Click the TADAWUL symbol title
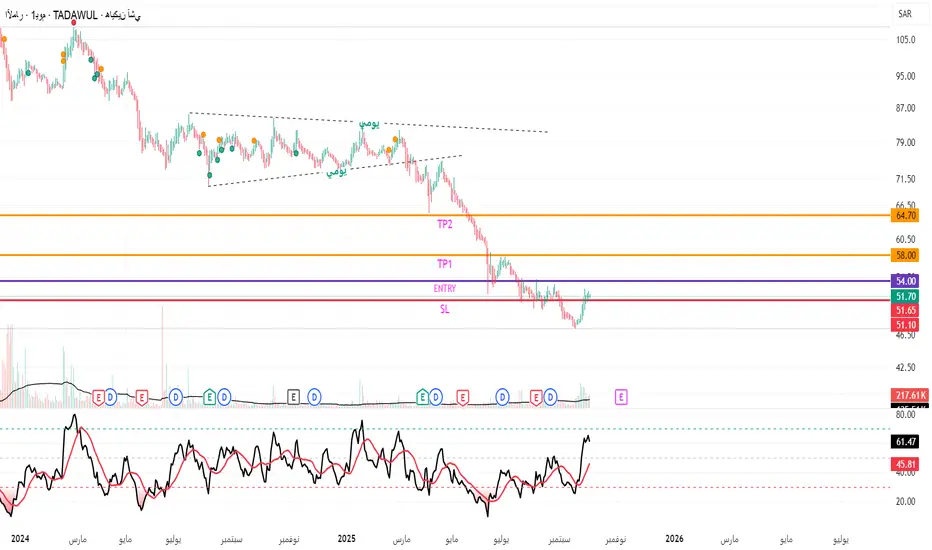 point(75,15)
